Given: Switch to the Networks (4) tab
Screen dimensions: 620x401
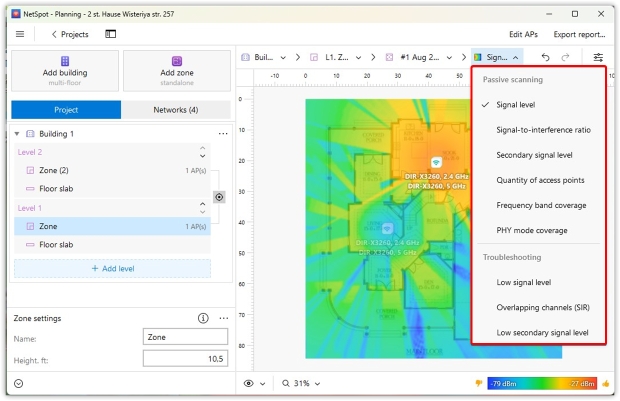Looking at the screenshot, I should coord(176,110).
